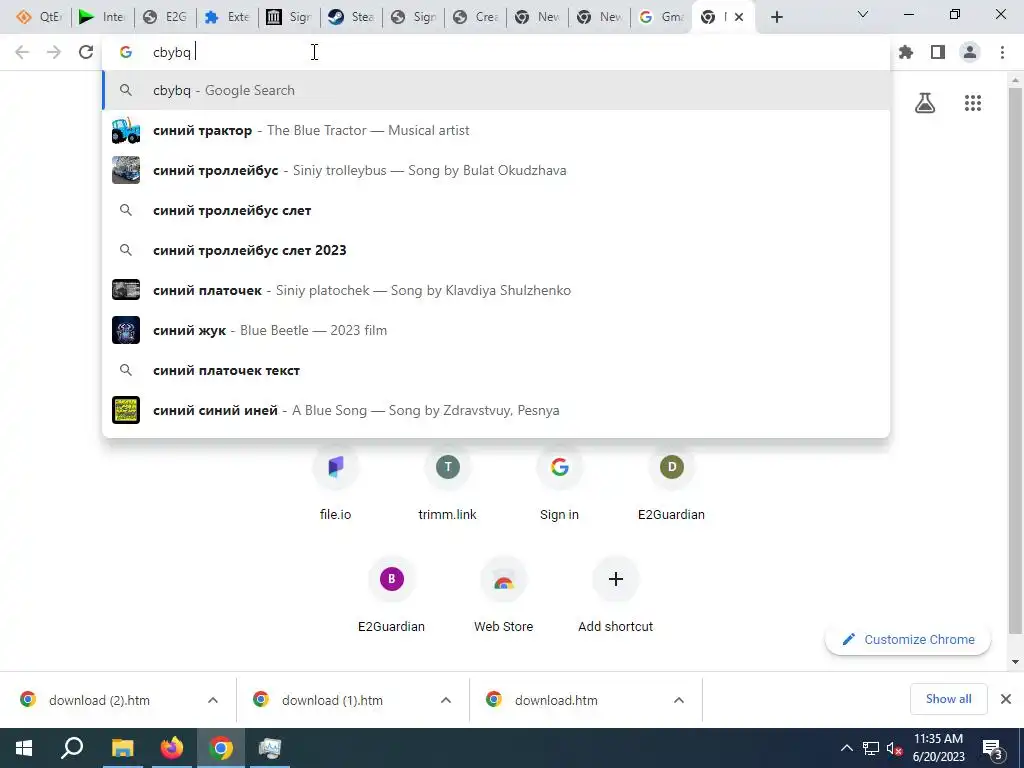Close the active tab

tap(739, 17)
